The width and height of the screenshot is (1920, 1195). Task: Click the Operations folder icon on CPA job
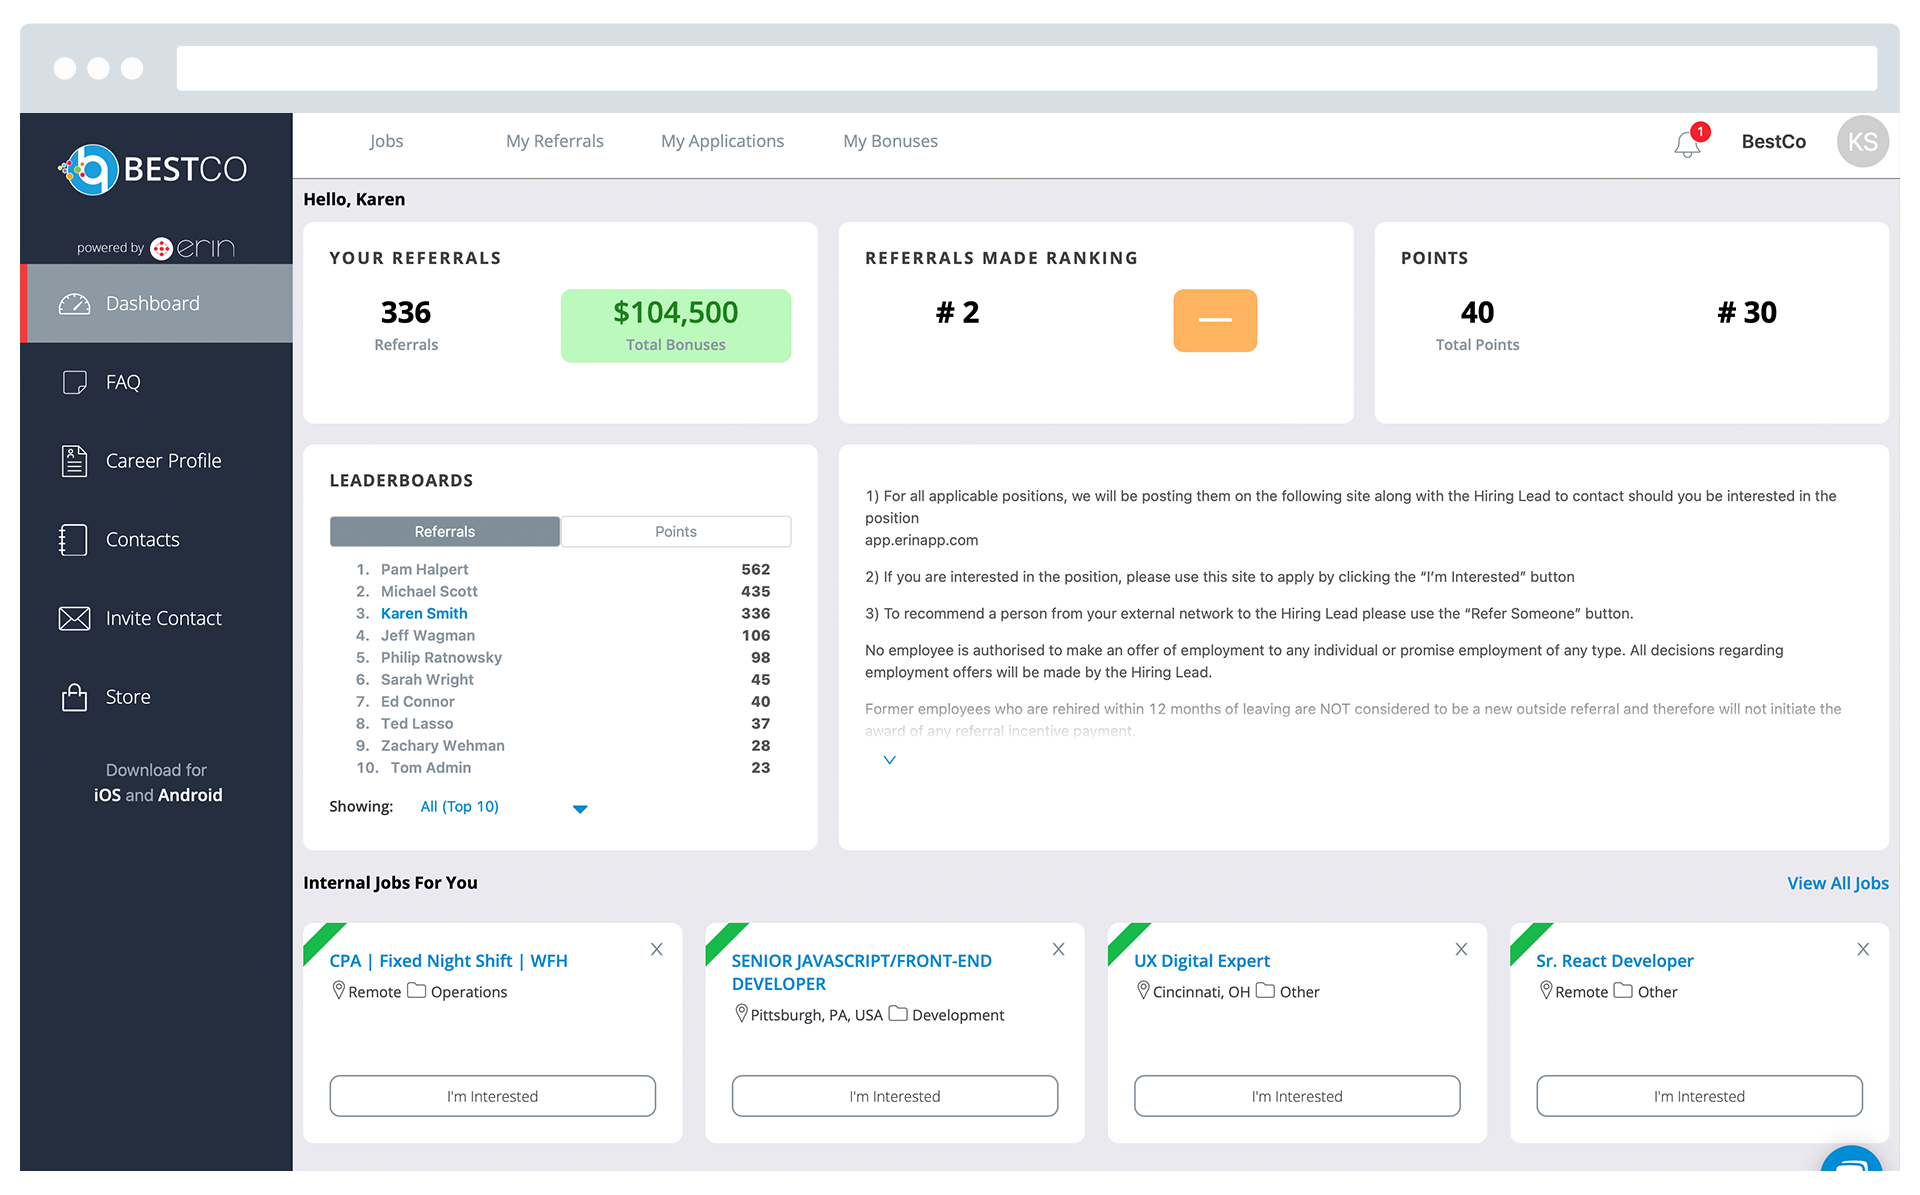(x=417, y=990)
